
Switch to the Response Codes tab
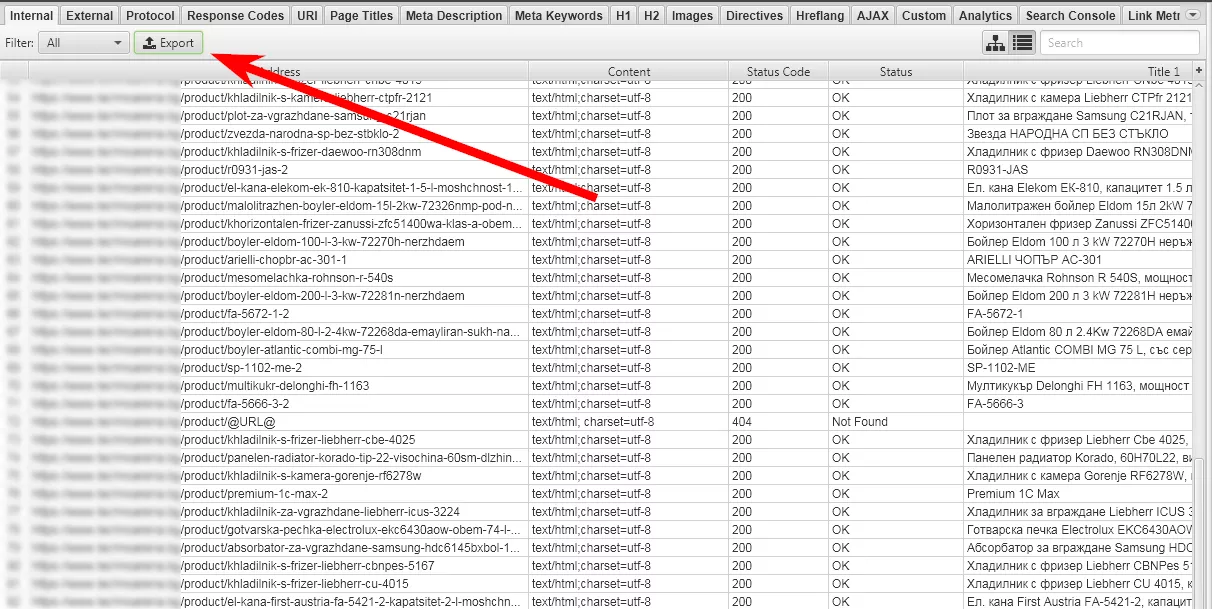(235, 15)
